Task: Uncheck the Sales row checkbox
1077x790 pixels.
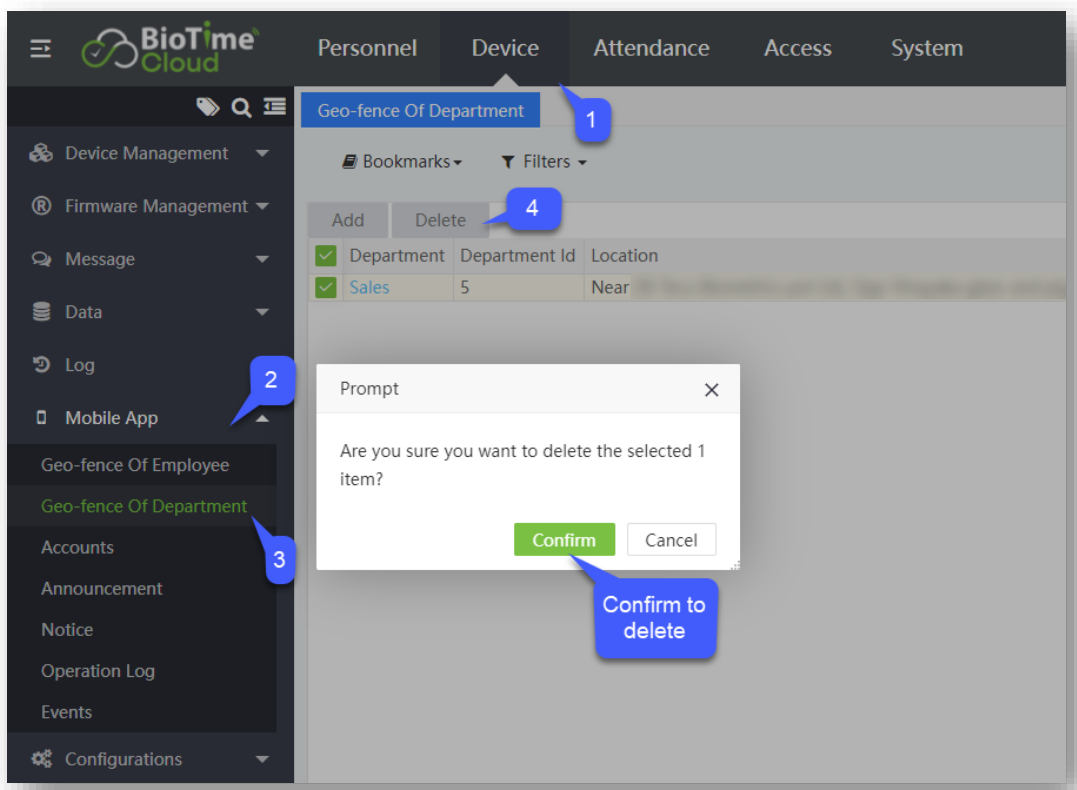Action: (x=325, y=287)
